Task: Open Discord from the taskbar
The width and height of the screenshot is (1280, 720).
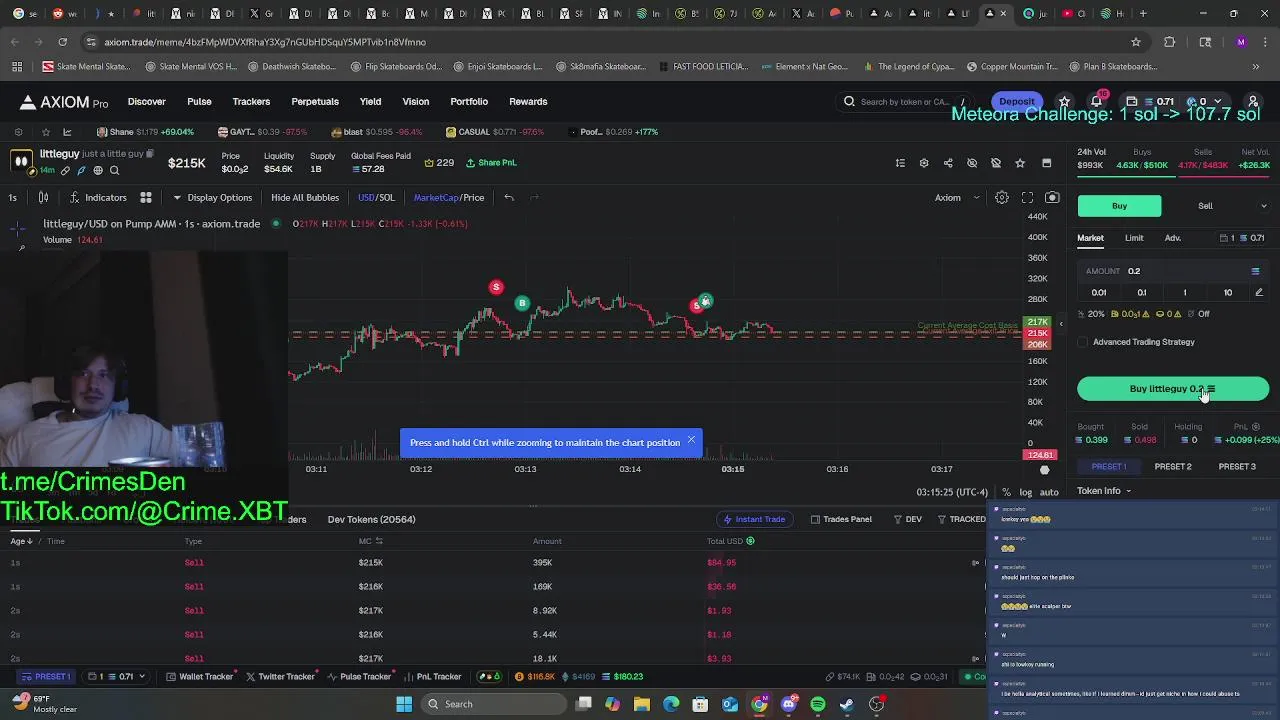Action: pos(789,704)
